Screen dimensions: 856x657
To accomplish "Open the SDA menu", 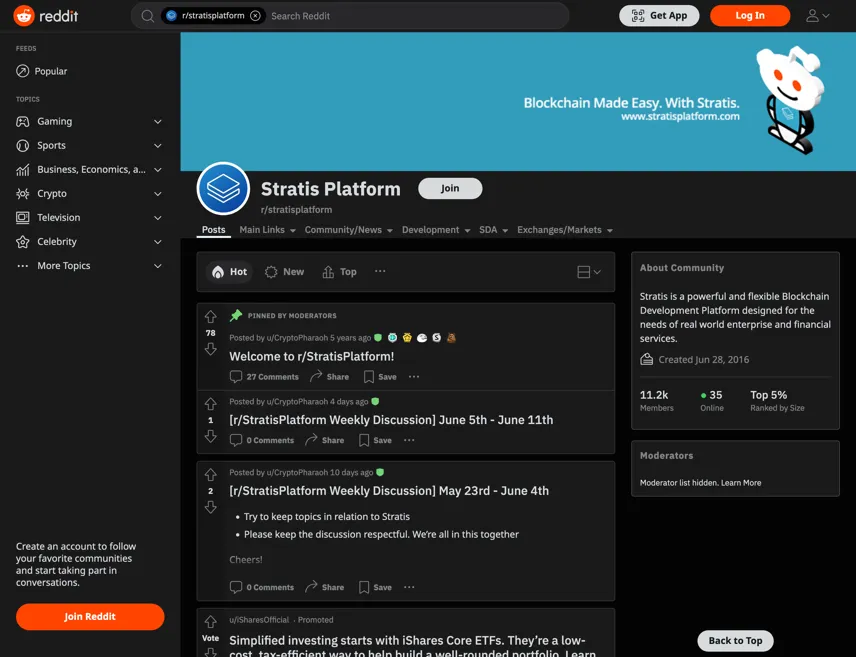I will [494, 230].
